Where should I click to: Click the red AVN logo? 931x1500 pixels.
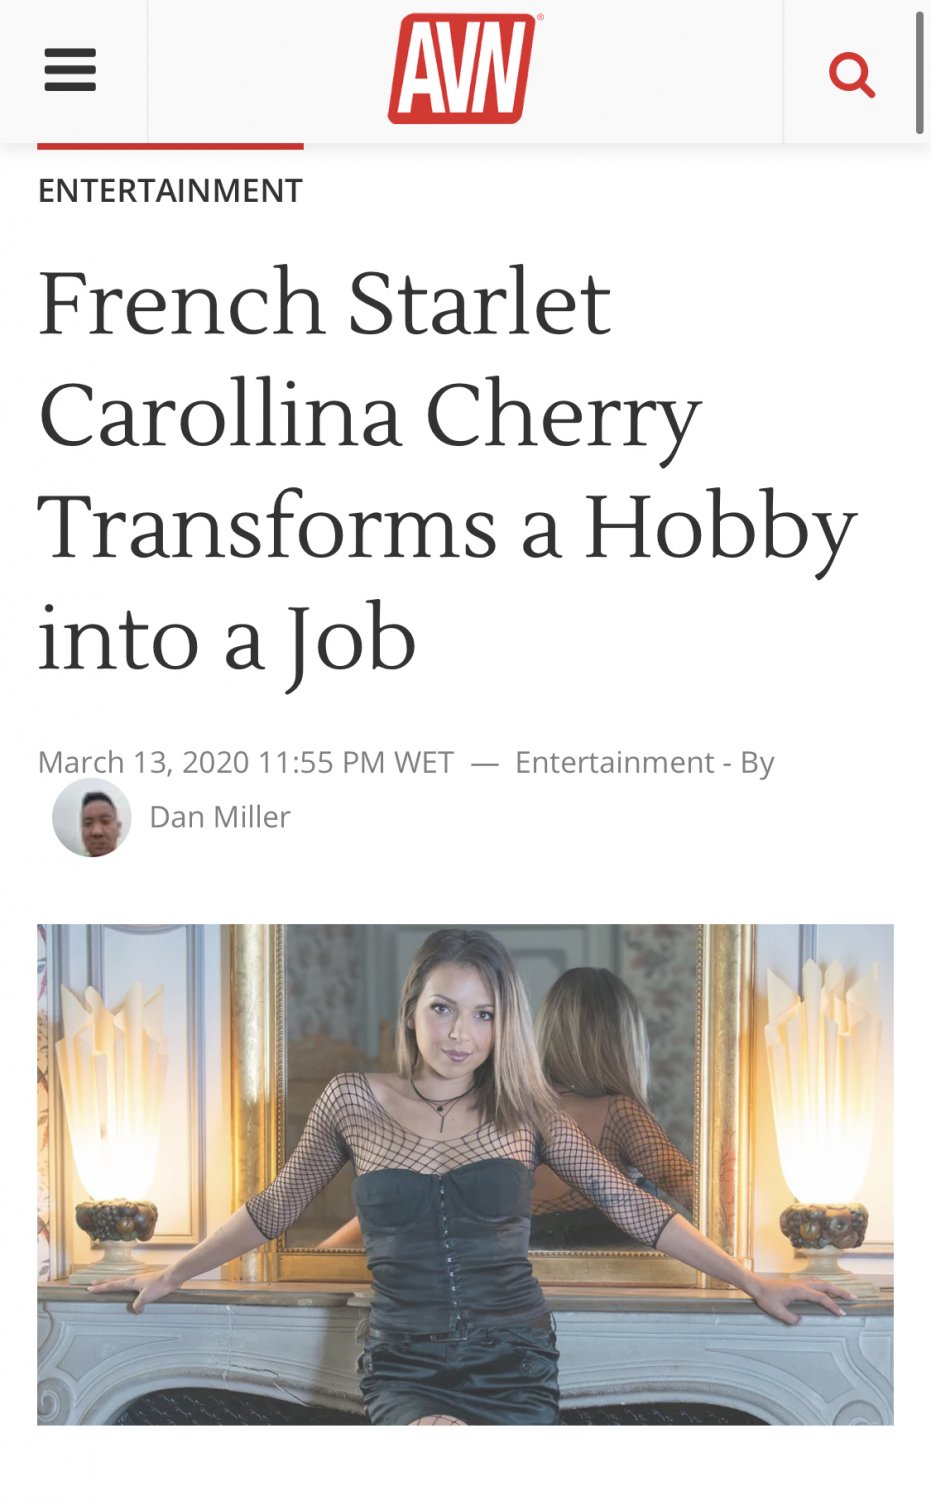(462, 69)
